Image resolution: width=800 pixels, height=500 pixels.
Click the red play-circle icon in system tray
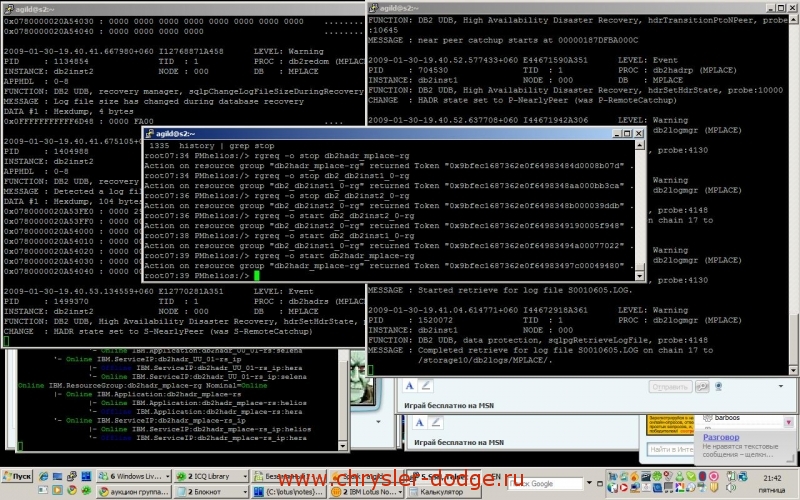click(x=623, y=488)
